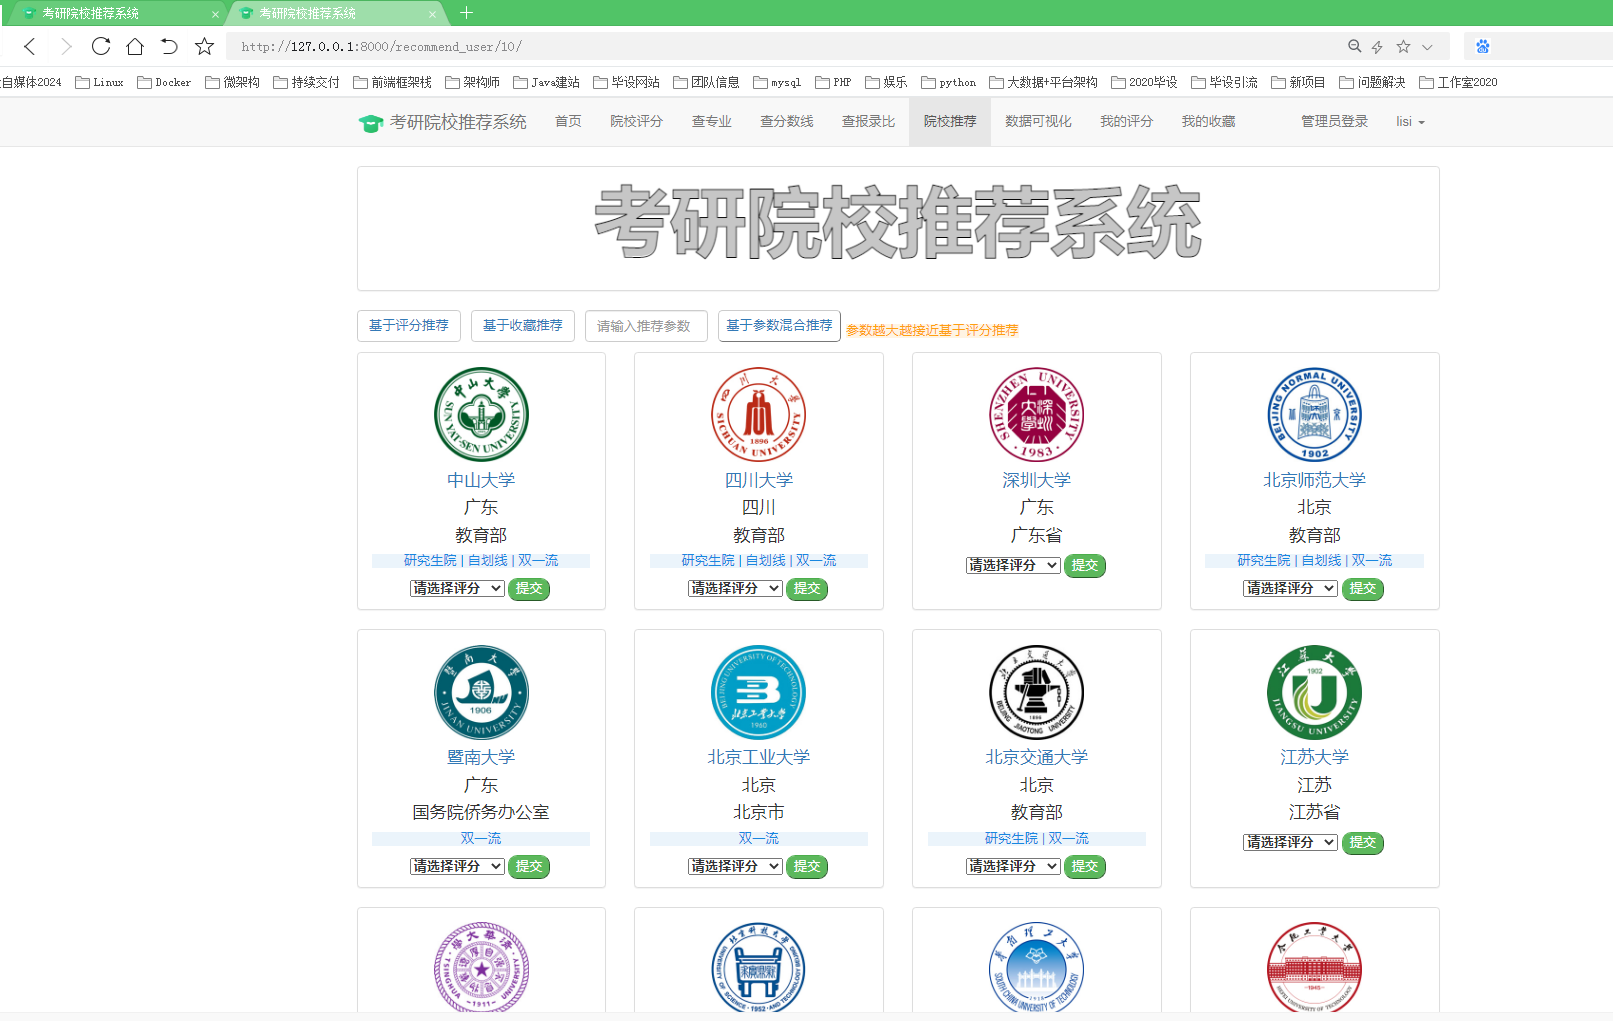Image resolution: width=1613 pixels, height=1021 pixels.
Task: Click the 管理员登录 link
Action: (x=1334, y=121)
